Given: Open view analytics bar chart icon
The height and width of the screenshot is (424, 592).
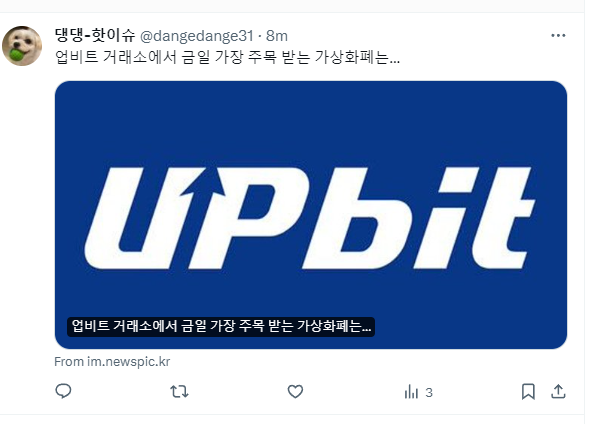Looking at the screenshot, I should tap(411, 392).
